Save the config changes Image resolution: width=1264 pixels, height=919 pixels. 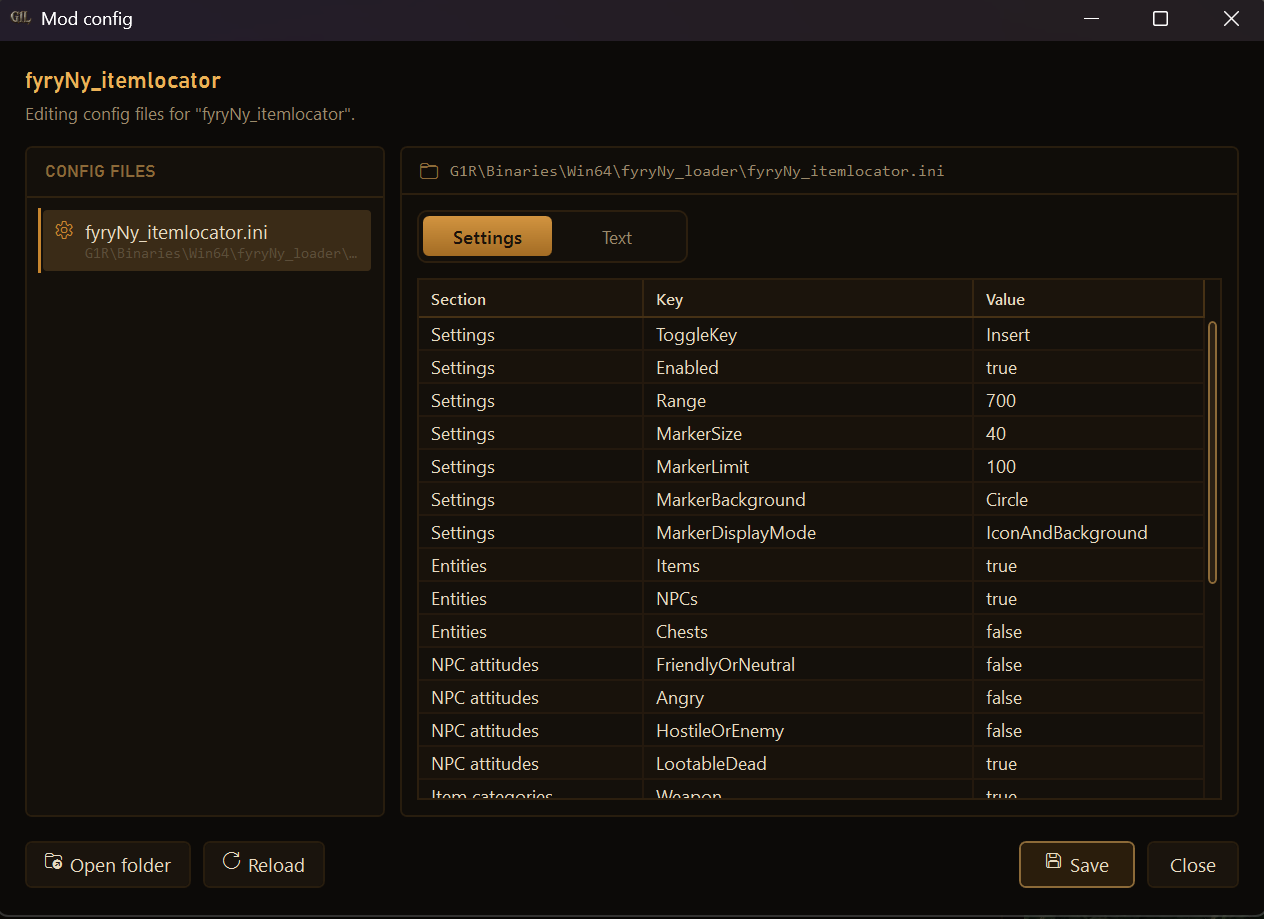point(1077,865)
